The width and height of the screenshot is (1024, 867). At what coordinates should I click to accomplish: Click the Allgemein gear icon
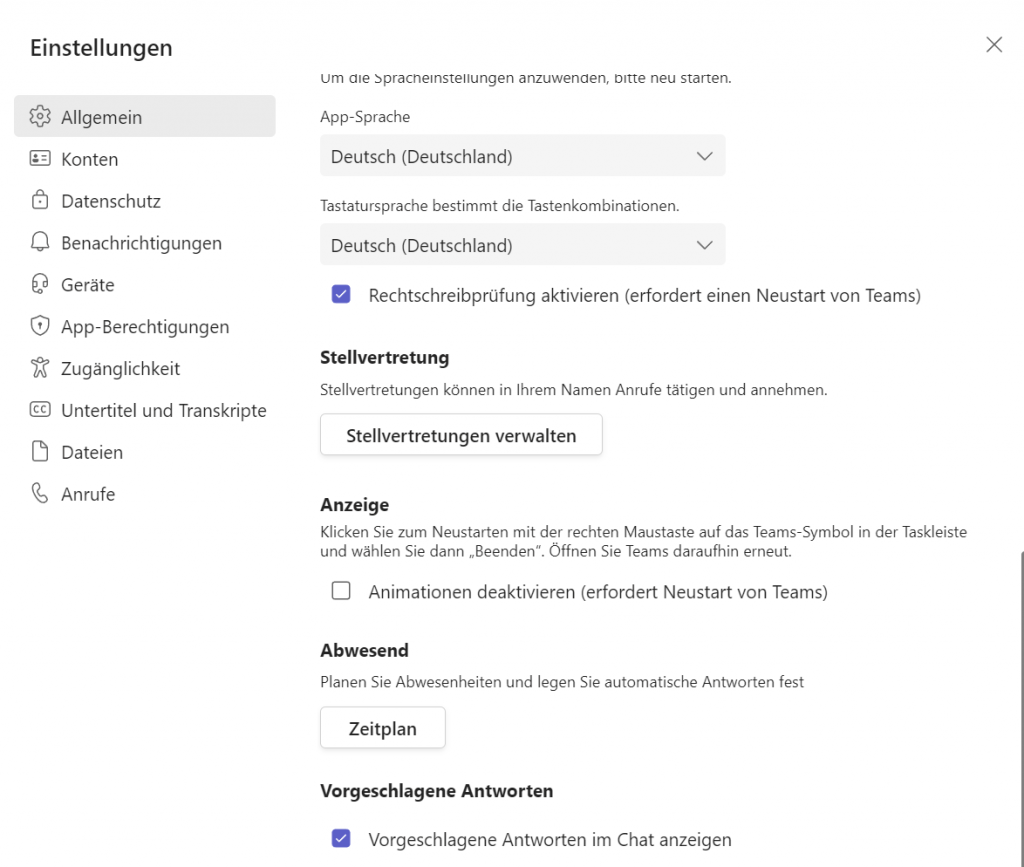[x=39, y=116]
